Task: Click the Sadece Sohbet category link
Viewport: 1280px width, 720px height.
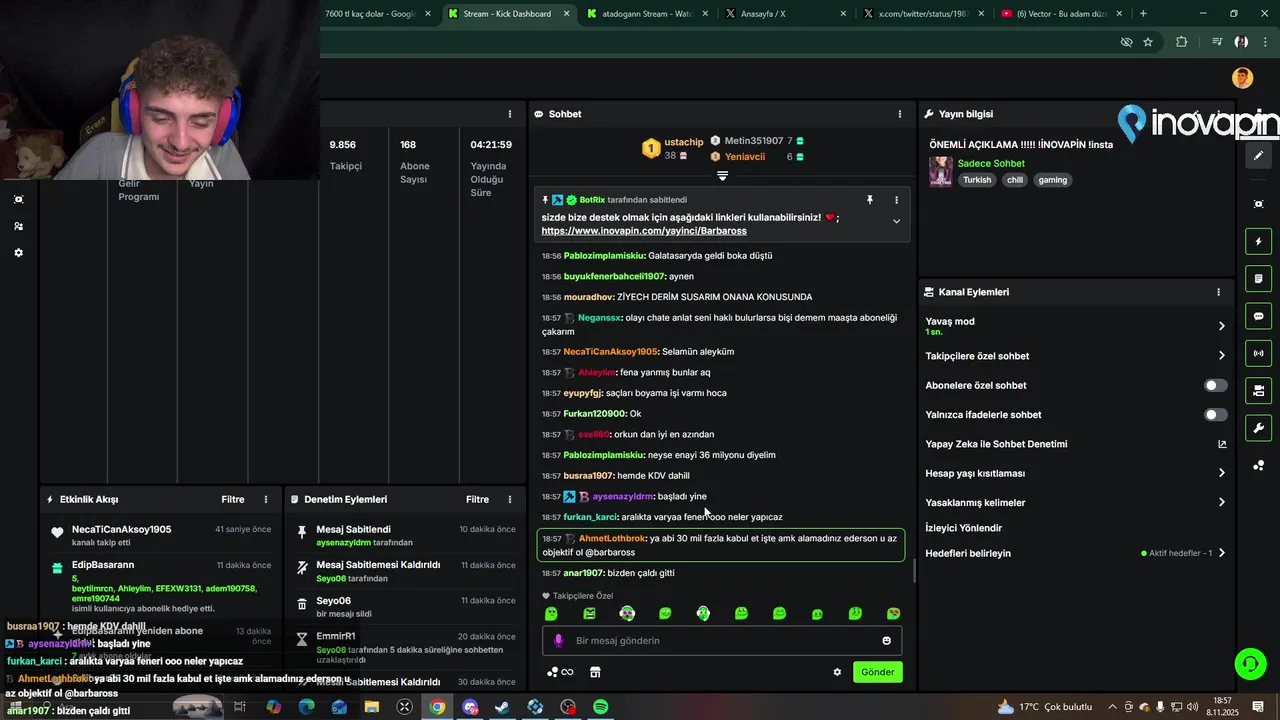Action: pyautogui.click(x=991, y=163)
